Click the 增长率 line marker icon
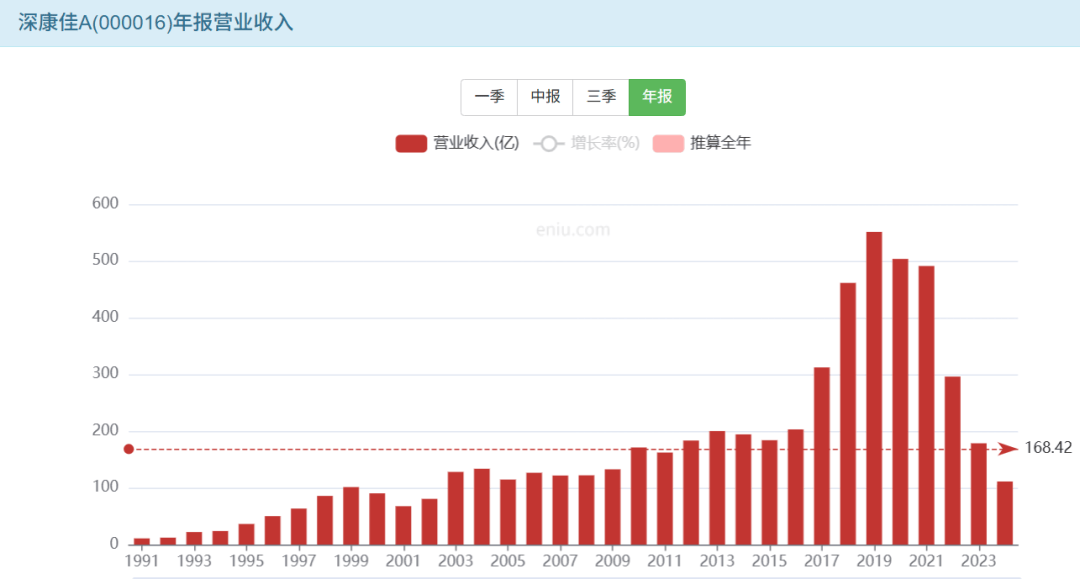 (549, 143)
